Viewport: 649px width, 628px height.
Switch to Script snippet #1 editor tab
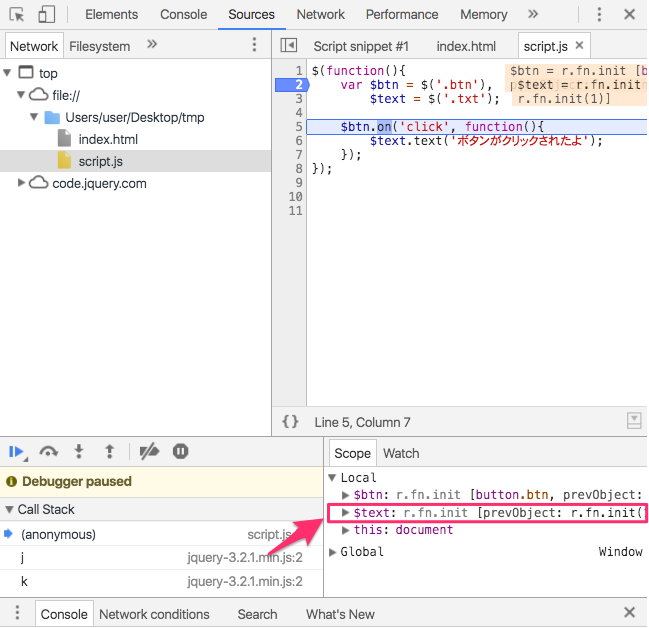coord(361,46)
